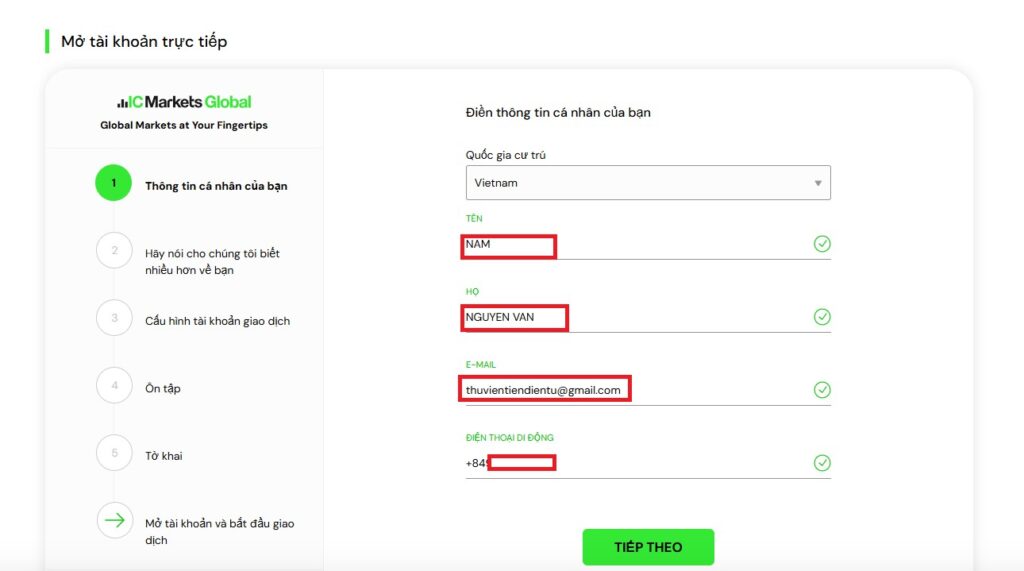Click step 2 circle in sidebar

tap(114, 250)
